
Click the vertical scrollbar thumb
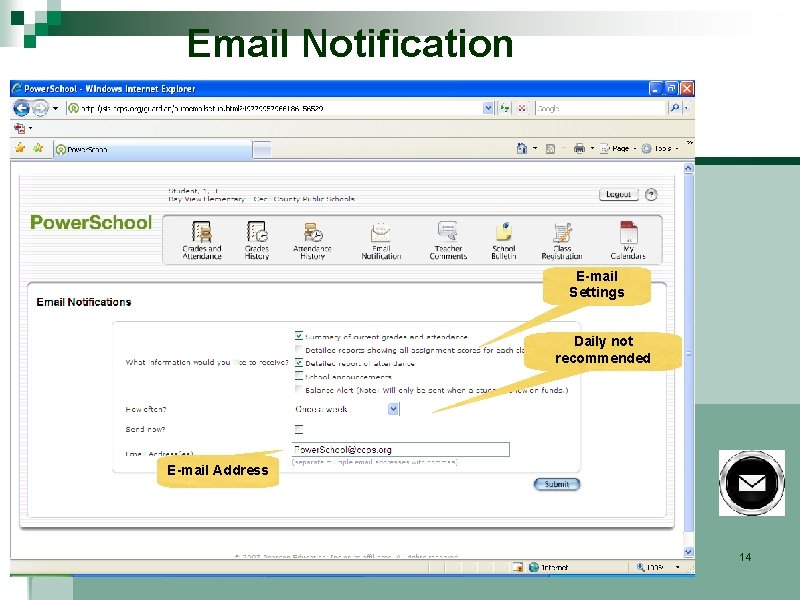[x=688, y=353]
